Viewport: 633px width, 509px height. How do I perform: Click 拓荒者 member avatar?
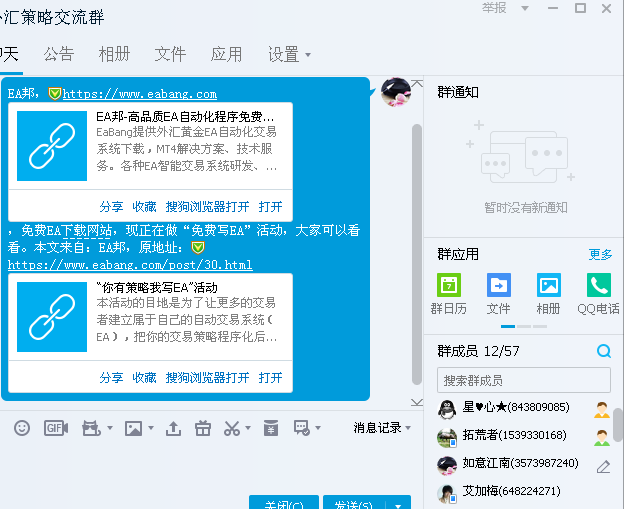point(447,438)
